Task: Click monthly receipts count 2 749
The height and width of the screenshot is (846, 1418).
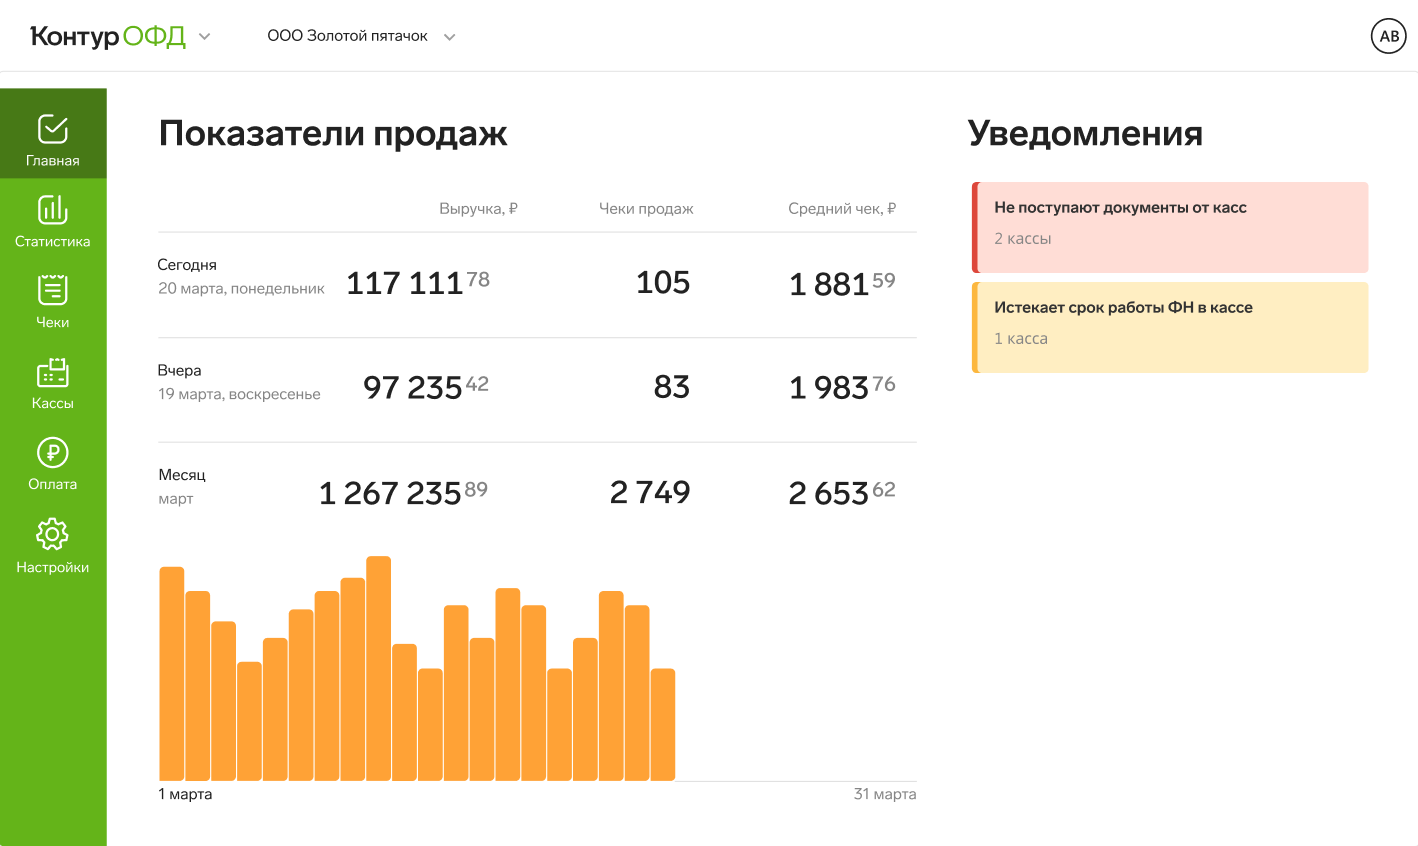Action: (650, 493)
